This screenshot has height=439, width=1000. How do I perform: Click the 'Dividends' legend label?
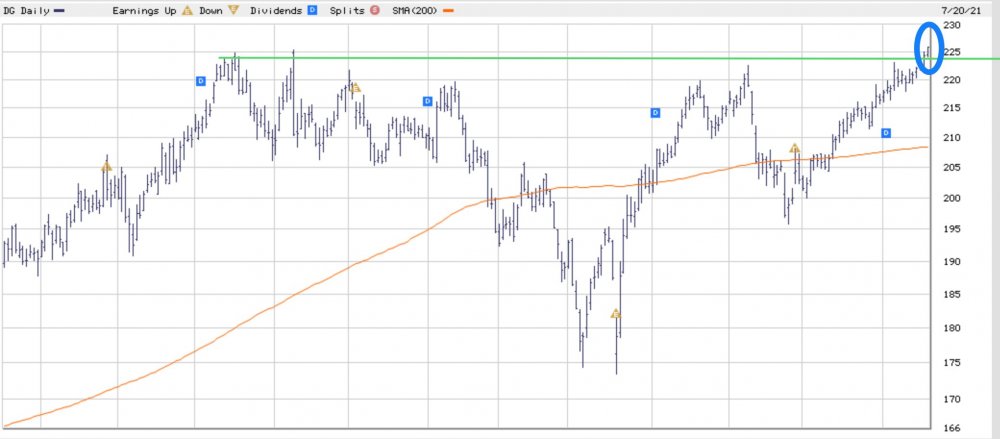click(x=276, y=11)
